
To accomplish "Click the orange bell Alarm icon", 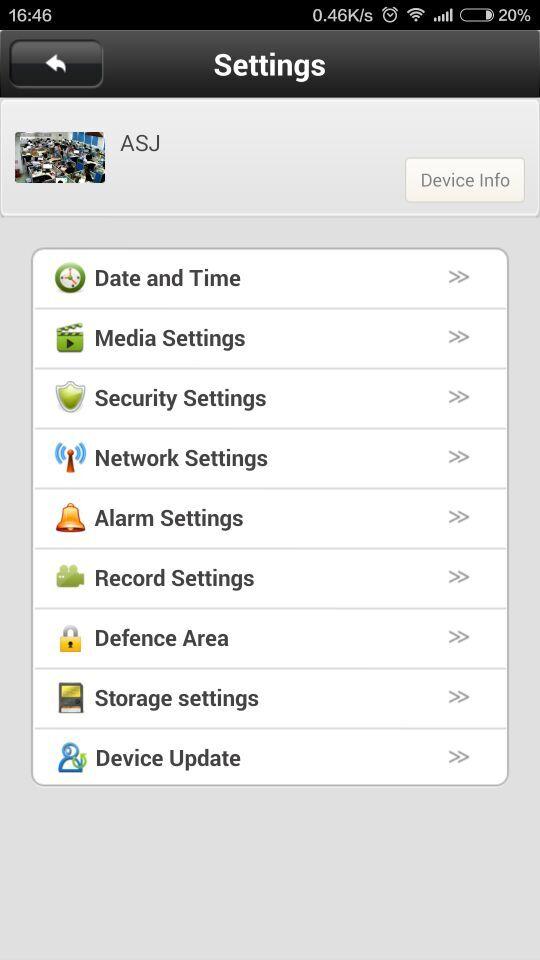I will click(70, 517).
